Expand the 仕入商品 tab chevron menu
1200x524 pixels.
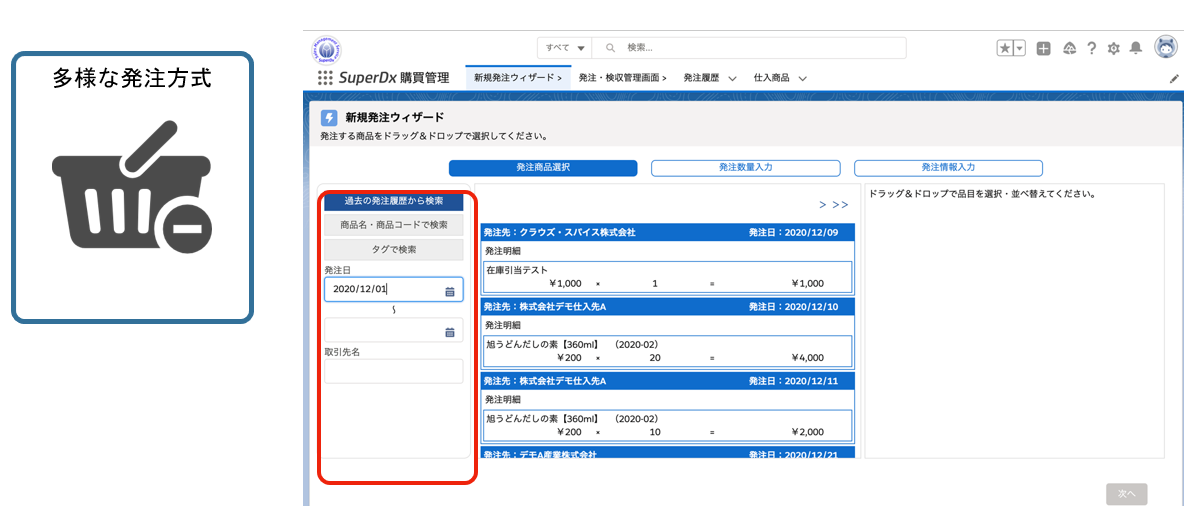pyautogui.click(x=802, y=78)
